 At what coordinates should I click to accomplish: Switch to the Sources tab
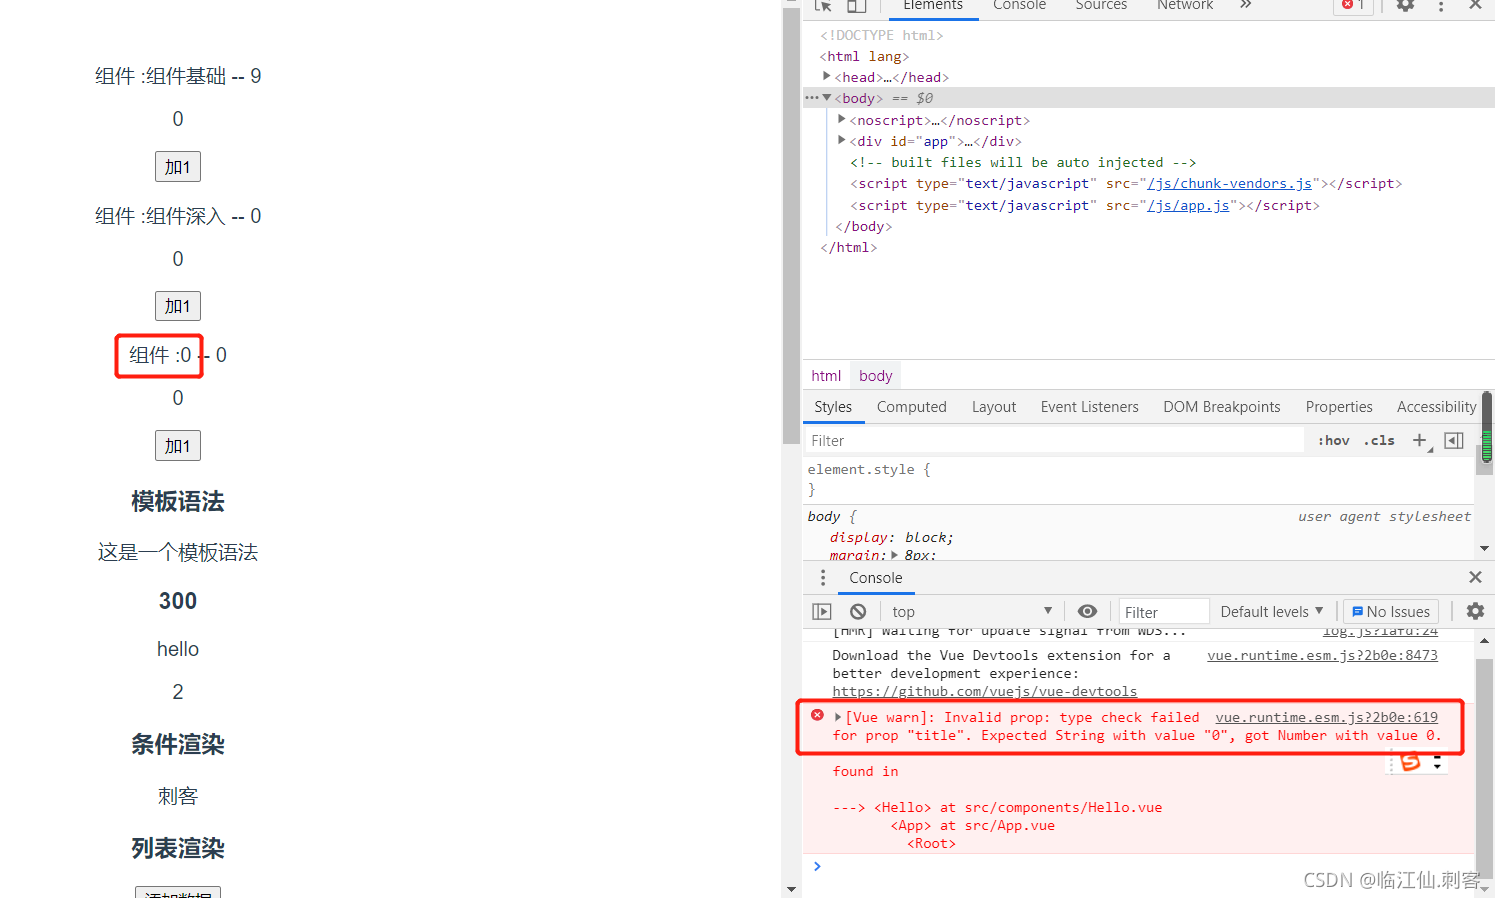1101,6
